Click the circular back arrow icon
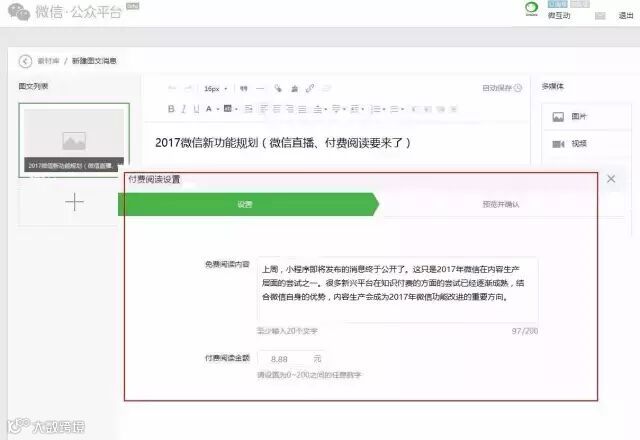The height and width of the screenshot is (440, 640). [25, 61]
